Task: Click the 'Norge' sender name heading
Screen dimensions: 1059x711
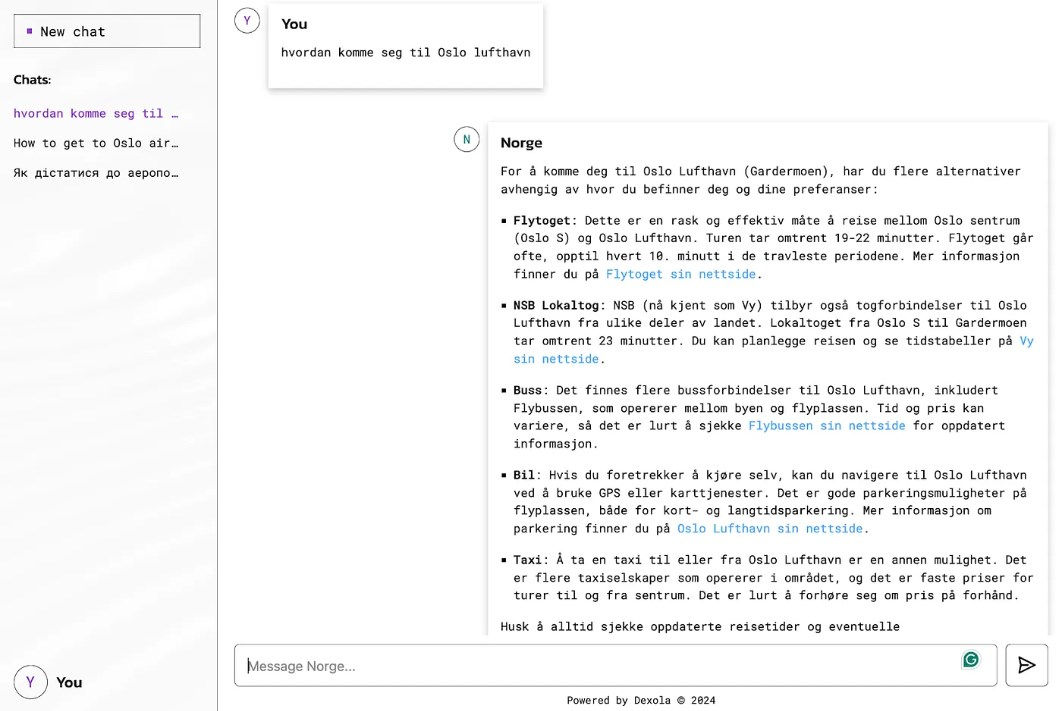Action: [x=521, y=143]
